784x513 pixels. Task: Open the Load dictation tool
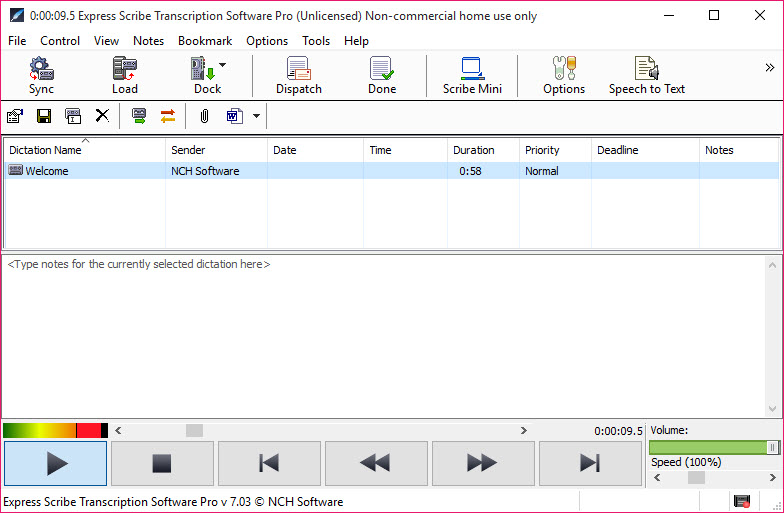(x=124, y=75)
